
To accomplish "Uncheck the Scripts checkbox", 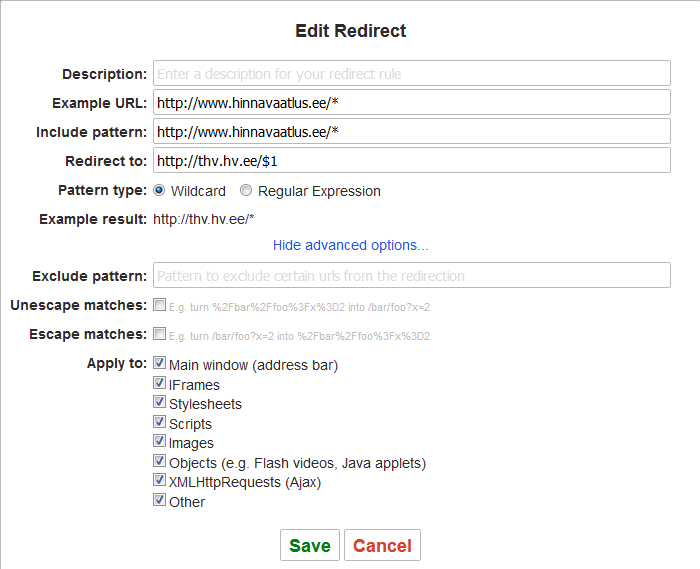I will point(159,421).
